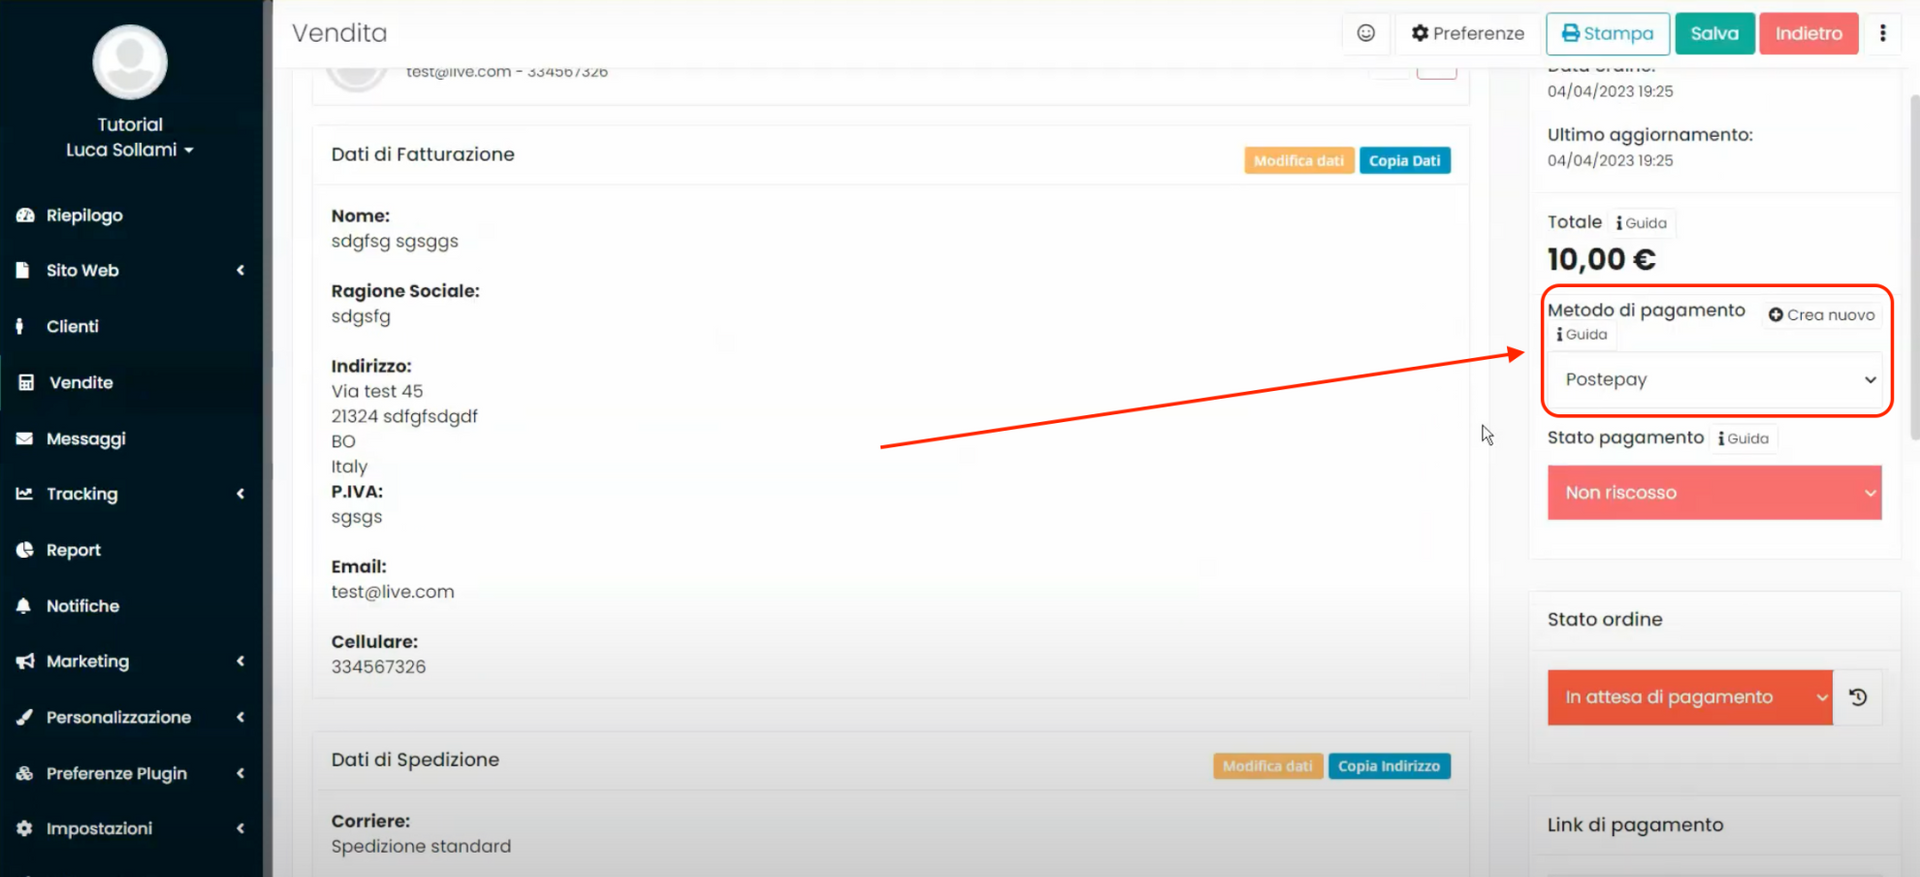Click Crea nuovo payment method link
This screenshot has height=877, width=1920.
point(1821,315)
